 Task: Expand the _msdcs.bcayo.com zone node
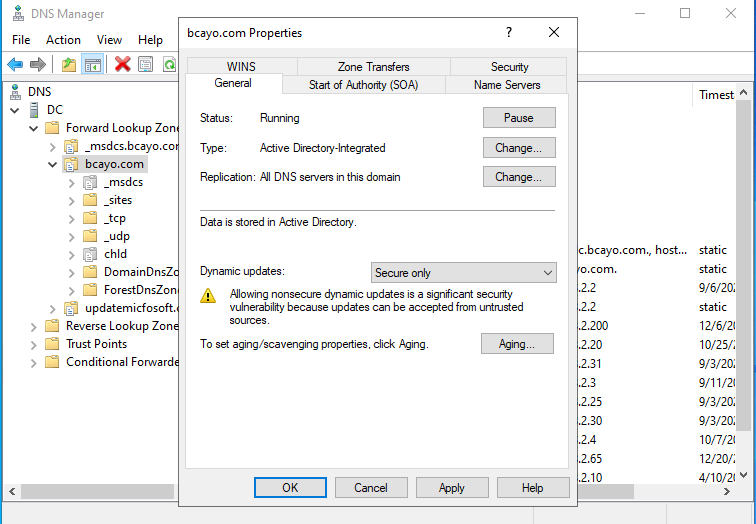click(53, 146)
